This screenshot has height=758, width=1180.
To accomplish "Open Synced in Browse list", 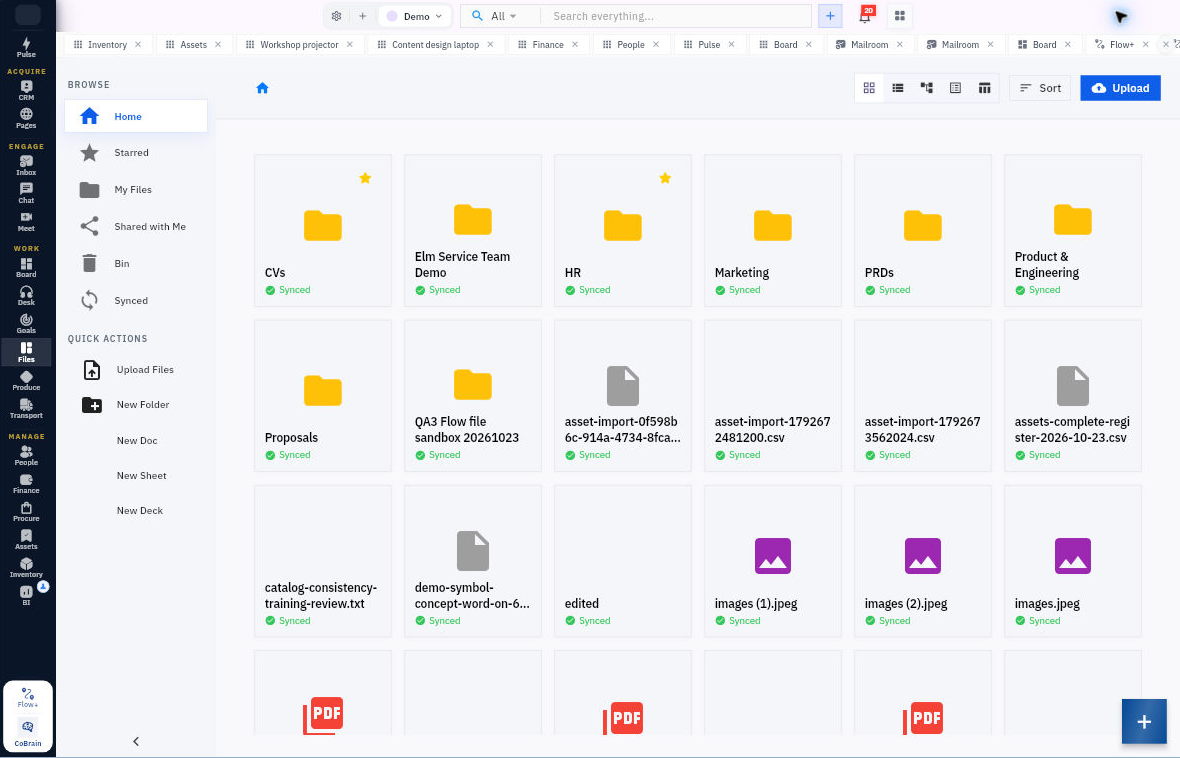I will click(136, 300).
